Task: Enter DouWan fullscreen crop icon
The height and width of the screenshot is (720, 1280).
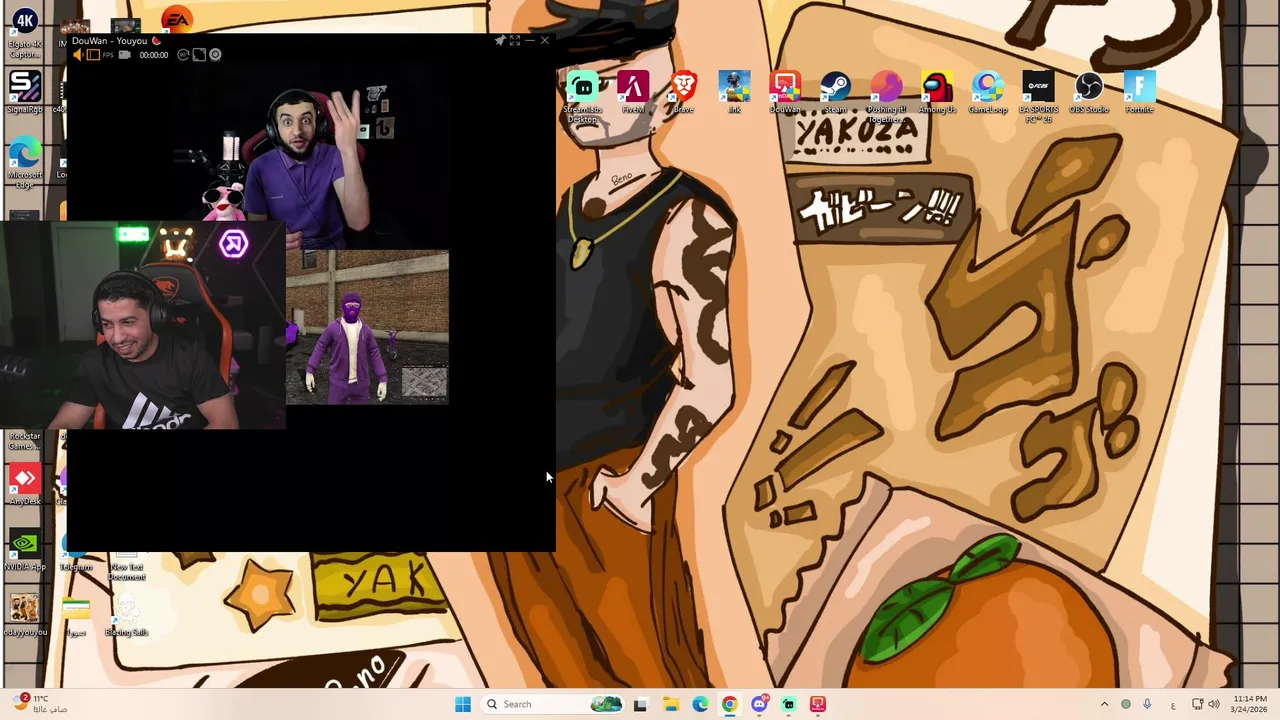Action: tap(199, 55)
